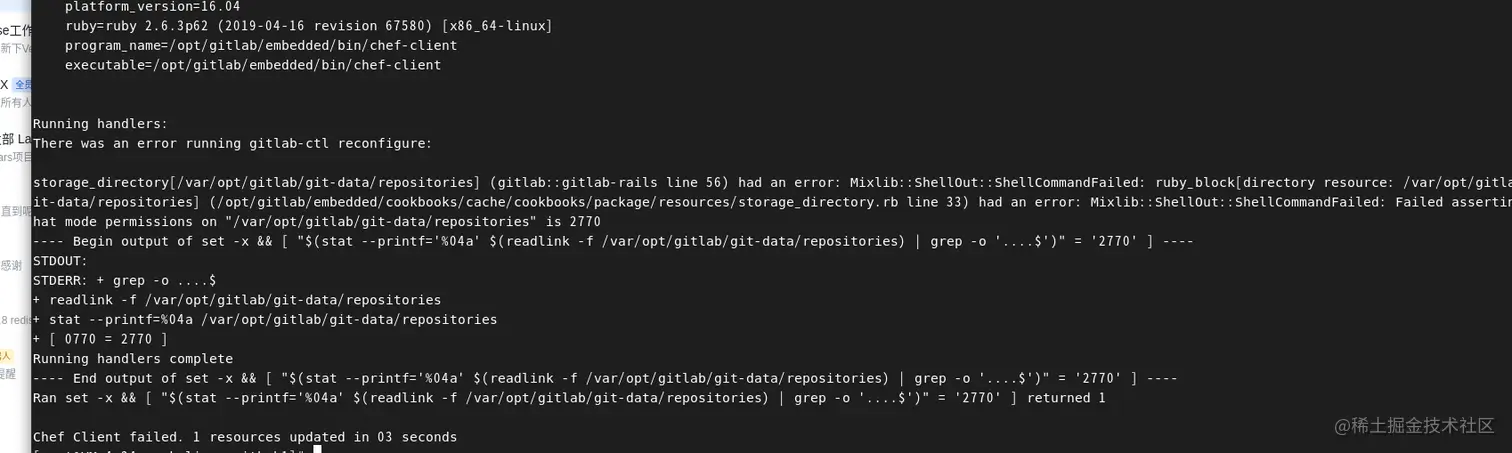Click the 'Running handlers complete' line
The width and height of the screenshot is (1512, 453).
(x=133, y=358)
